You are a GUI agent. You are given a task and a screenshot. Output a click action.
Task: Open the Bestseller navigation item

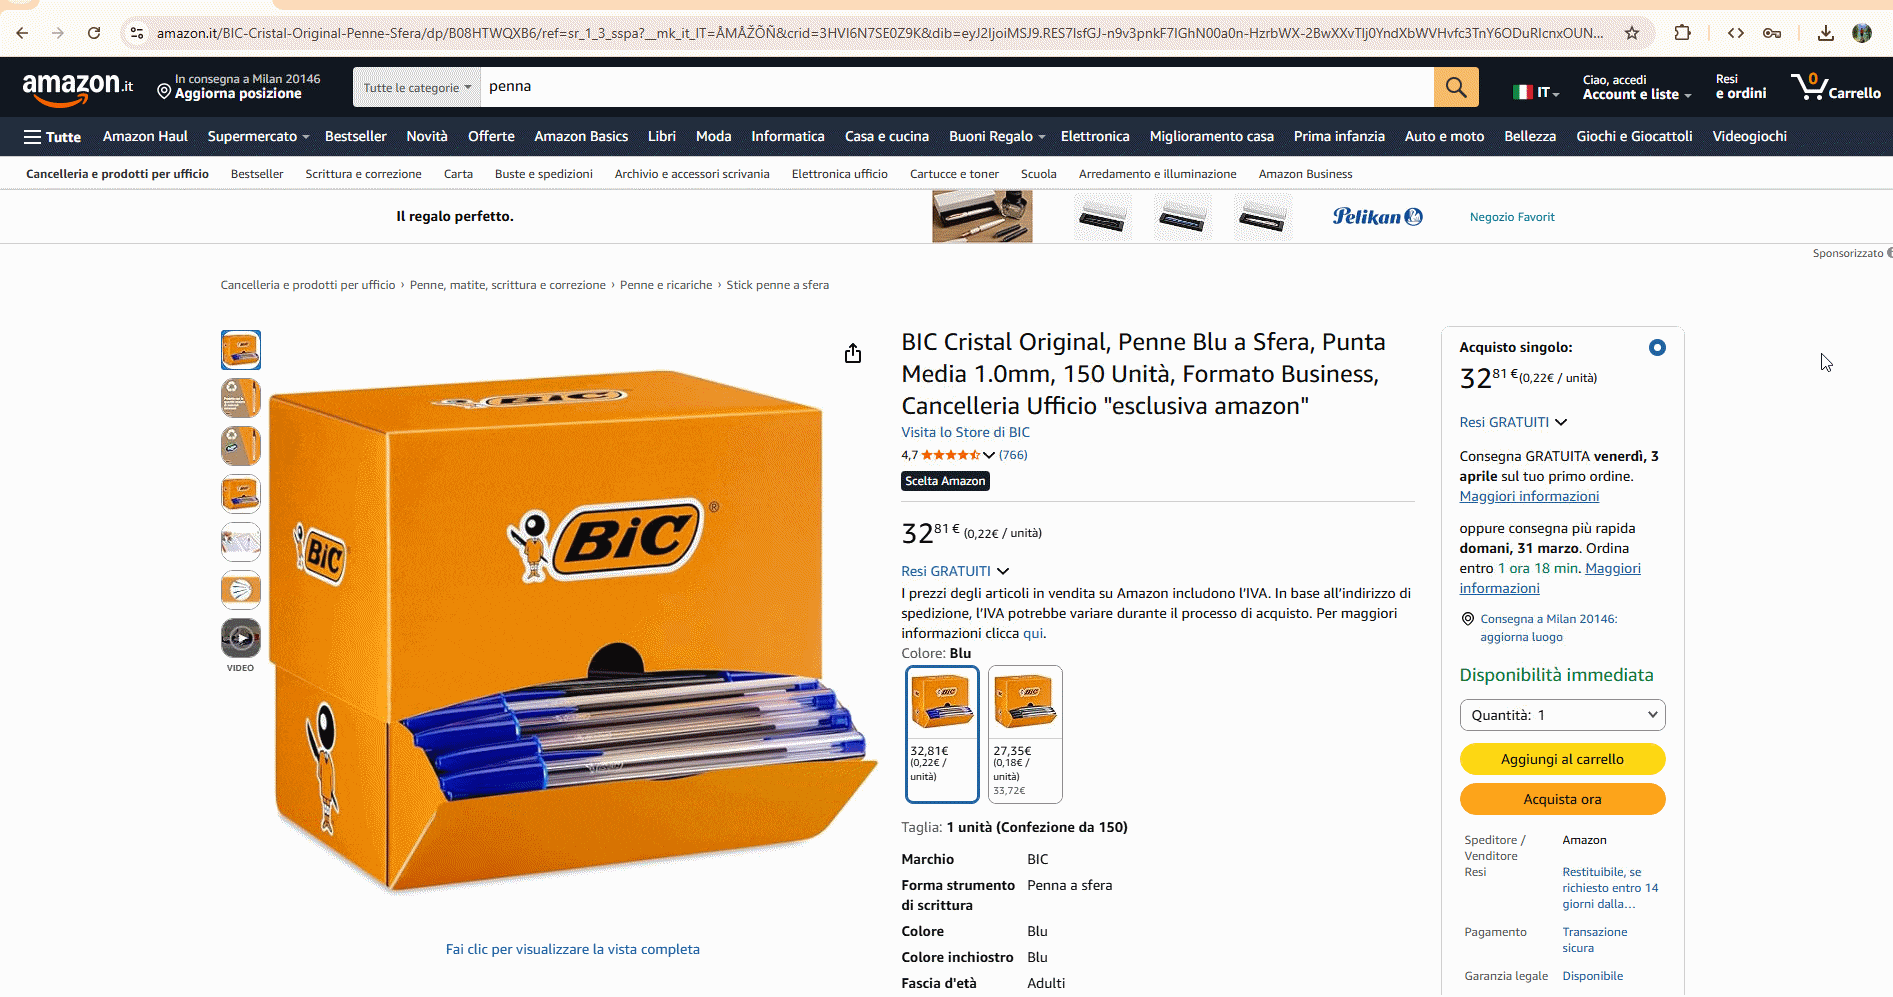pyautogui.click(x=356, y=137)
